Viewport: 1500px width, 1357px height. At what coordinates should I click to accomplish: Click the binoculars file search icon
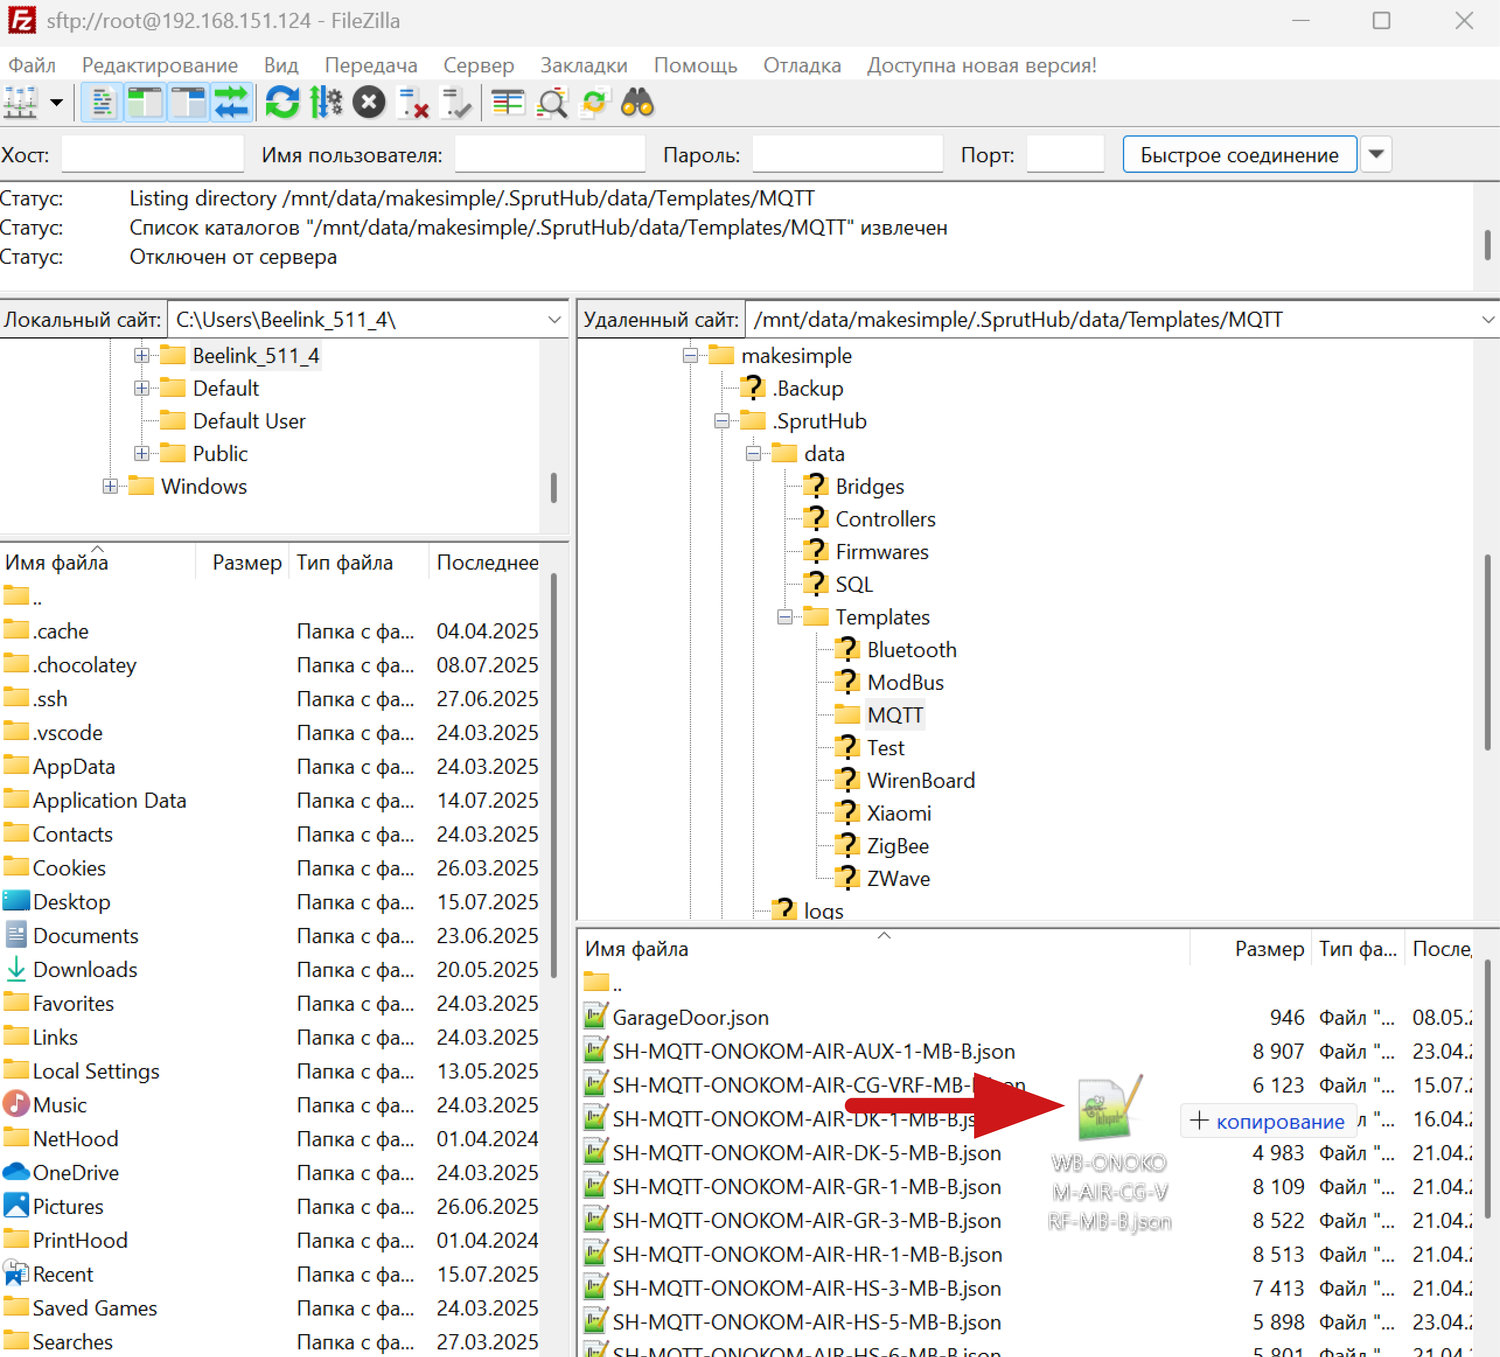(x=637, y=102)
